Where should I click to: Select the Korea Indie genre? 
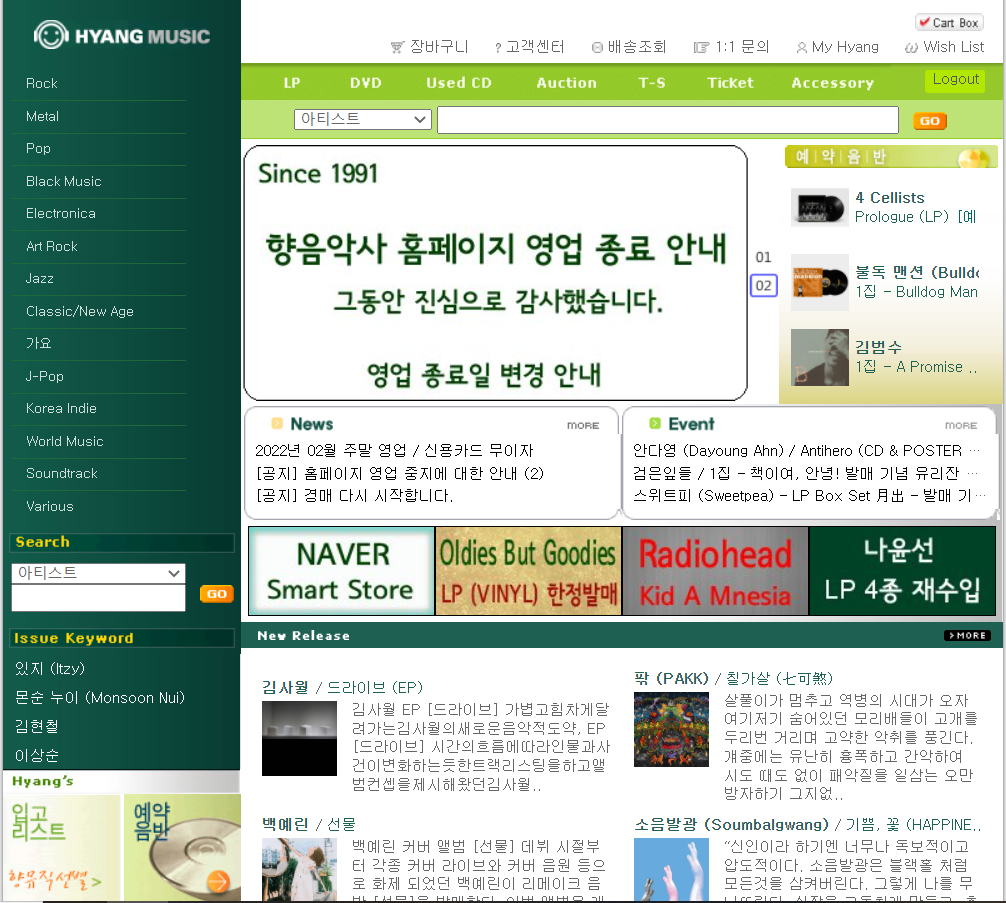tap(61, 408)
